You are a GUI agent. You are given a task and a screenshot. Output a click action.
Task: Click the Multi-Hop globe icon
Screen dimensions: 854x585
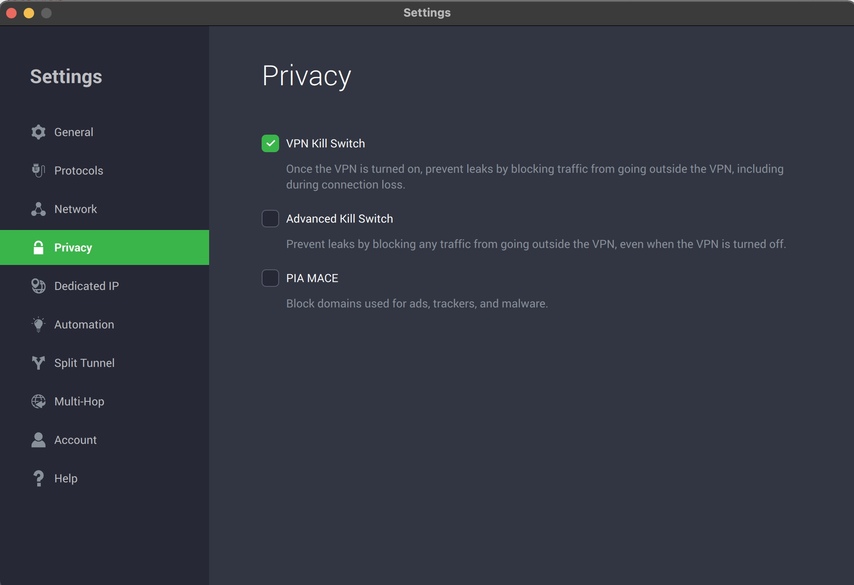[38, 401]
